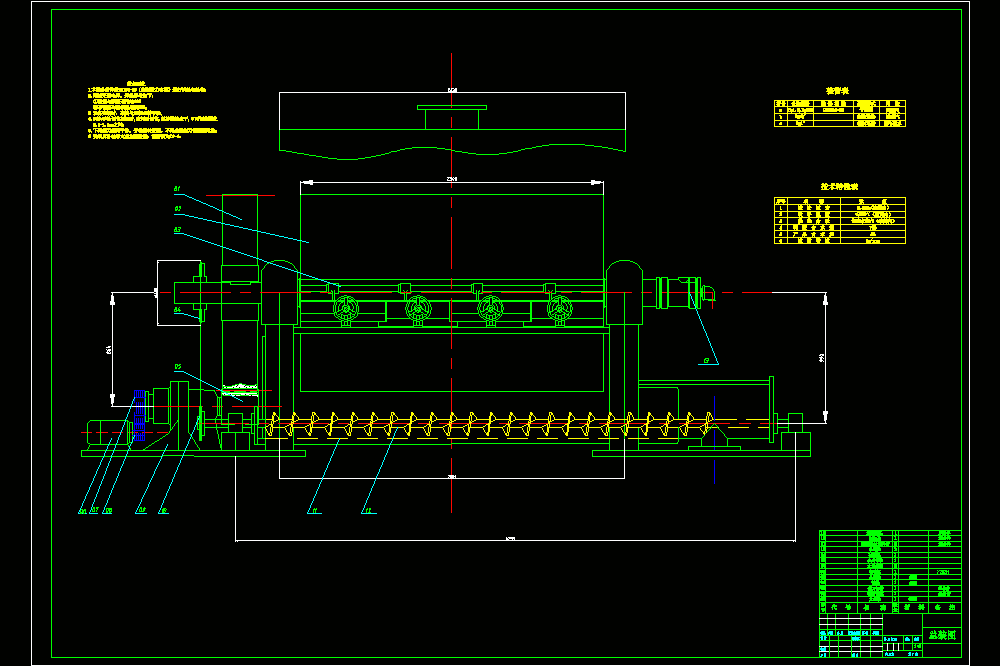Screen dimensions: 1000x666
Task: Select the wavy-bottom hopper outline at top
Action: (452, 126)
